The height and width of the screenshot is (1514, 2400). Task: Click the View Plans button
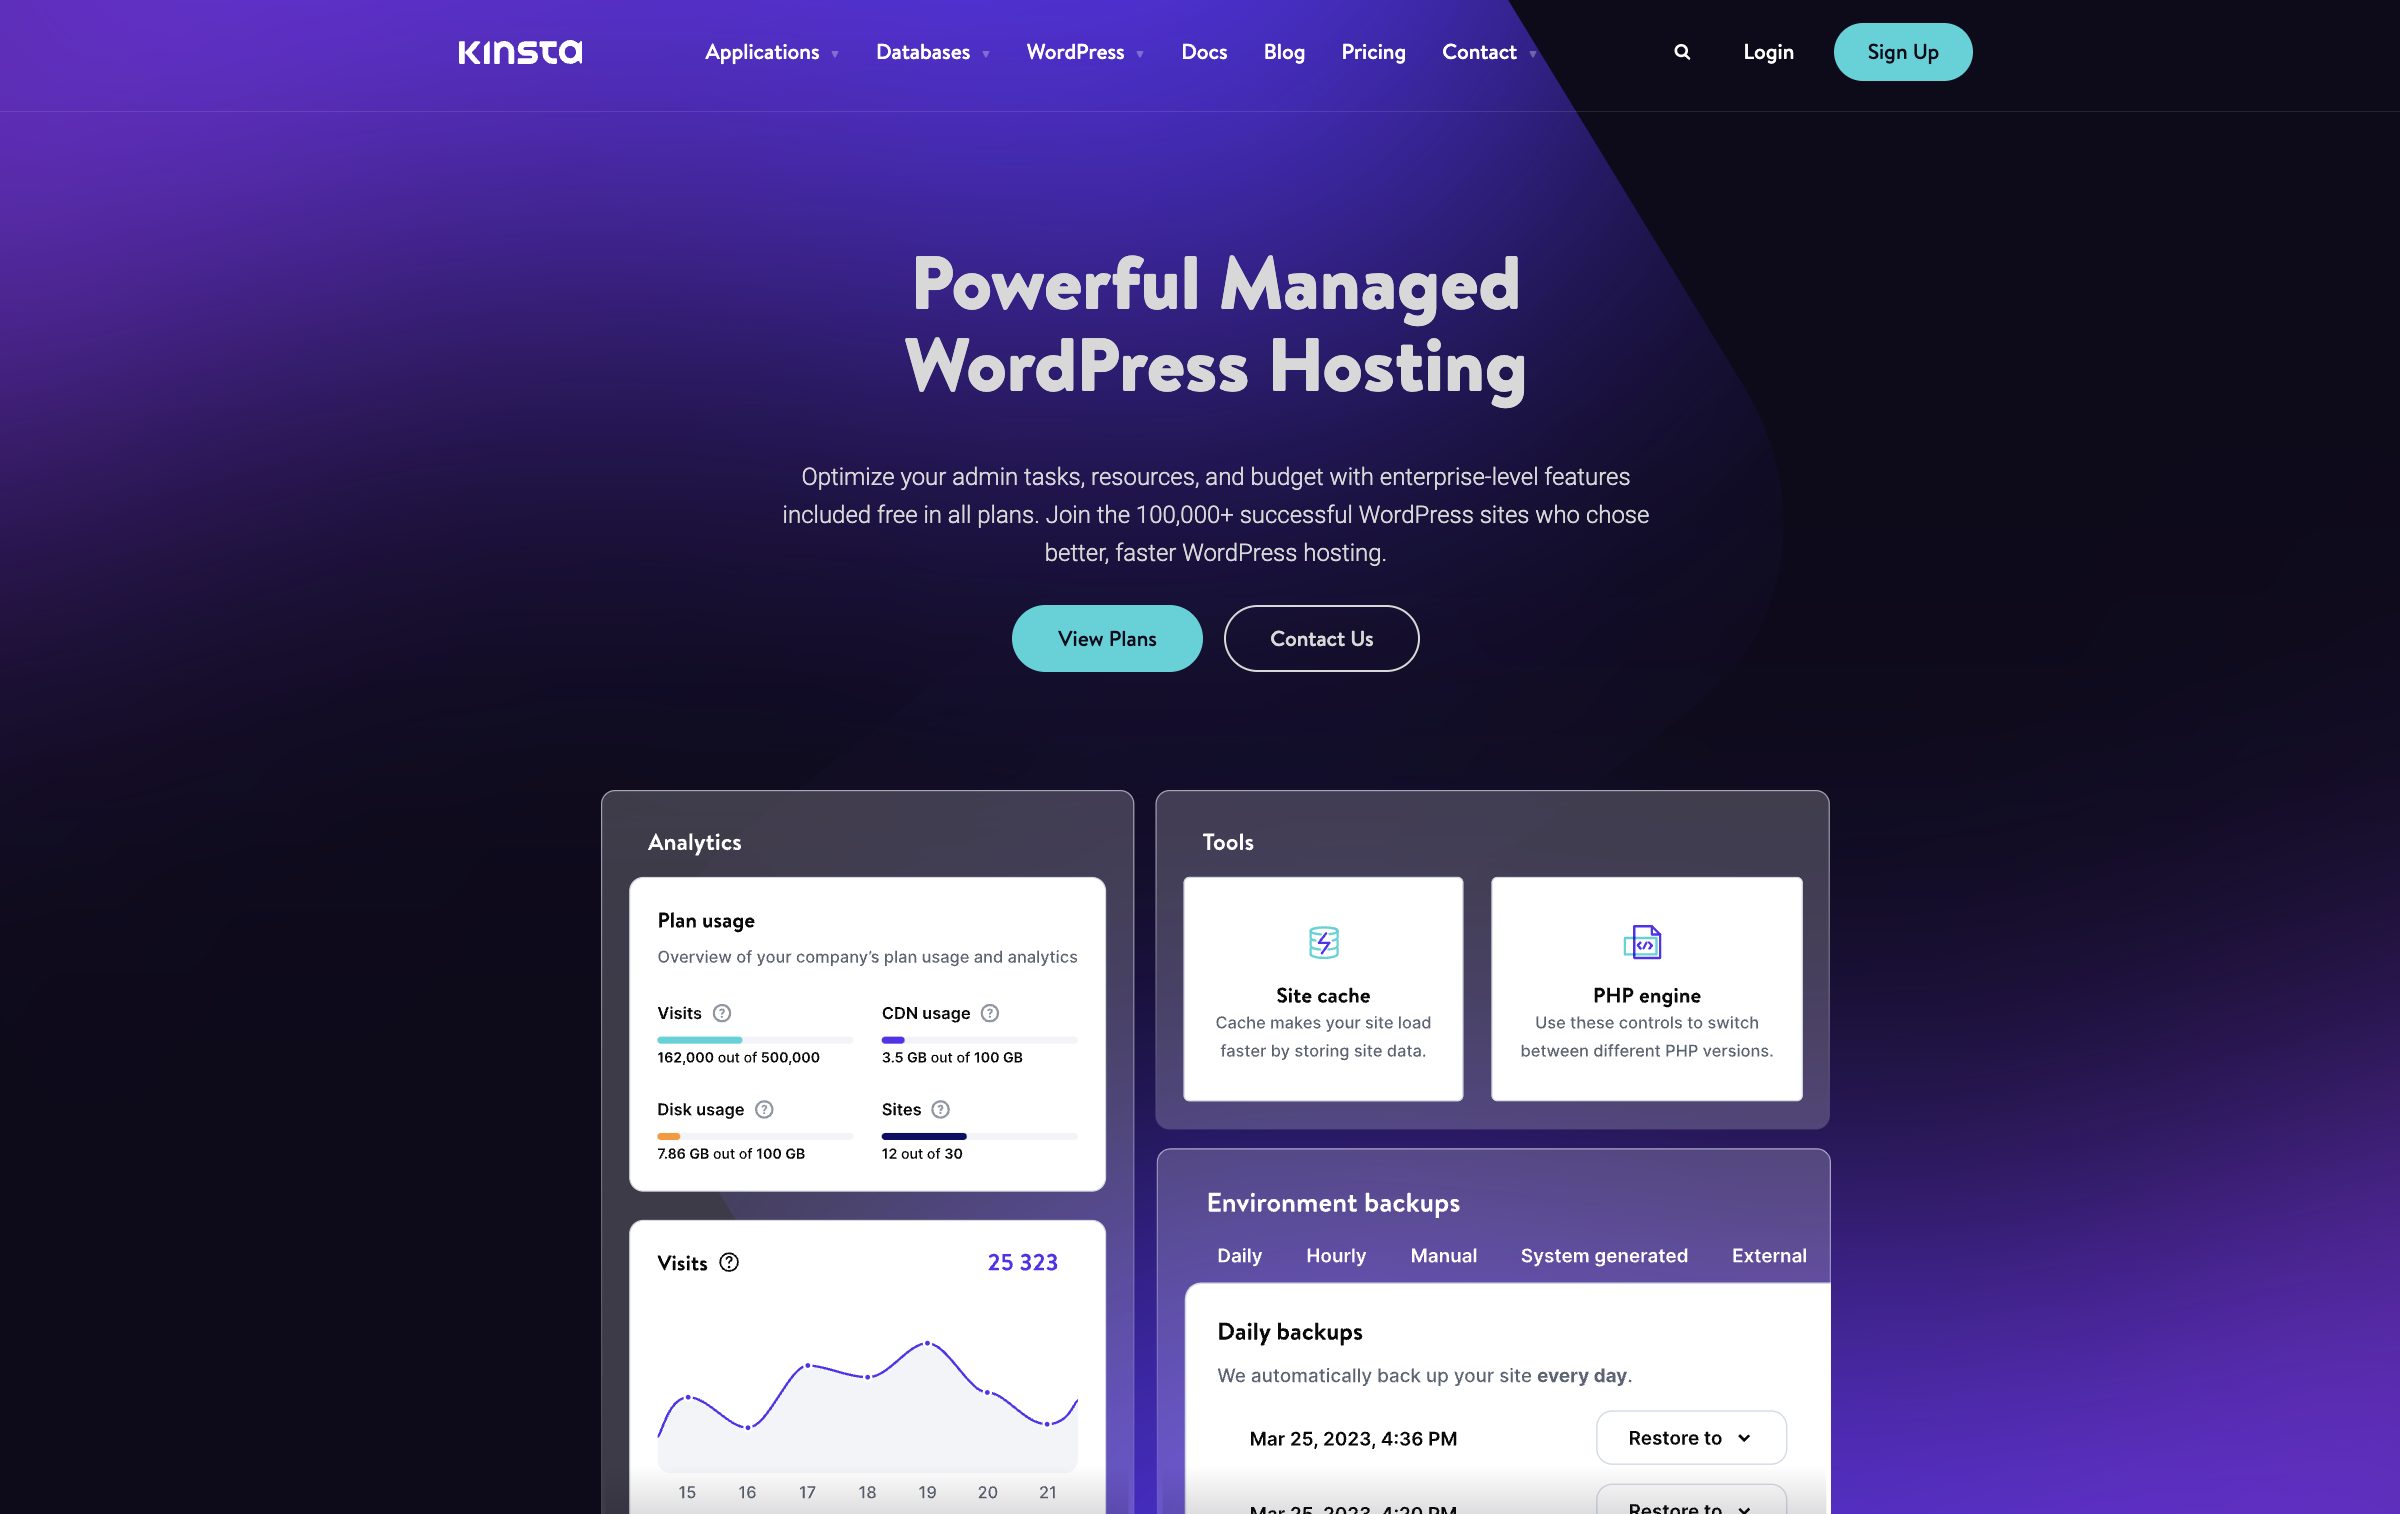[x=1106, y=637]
